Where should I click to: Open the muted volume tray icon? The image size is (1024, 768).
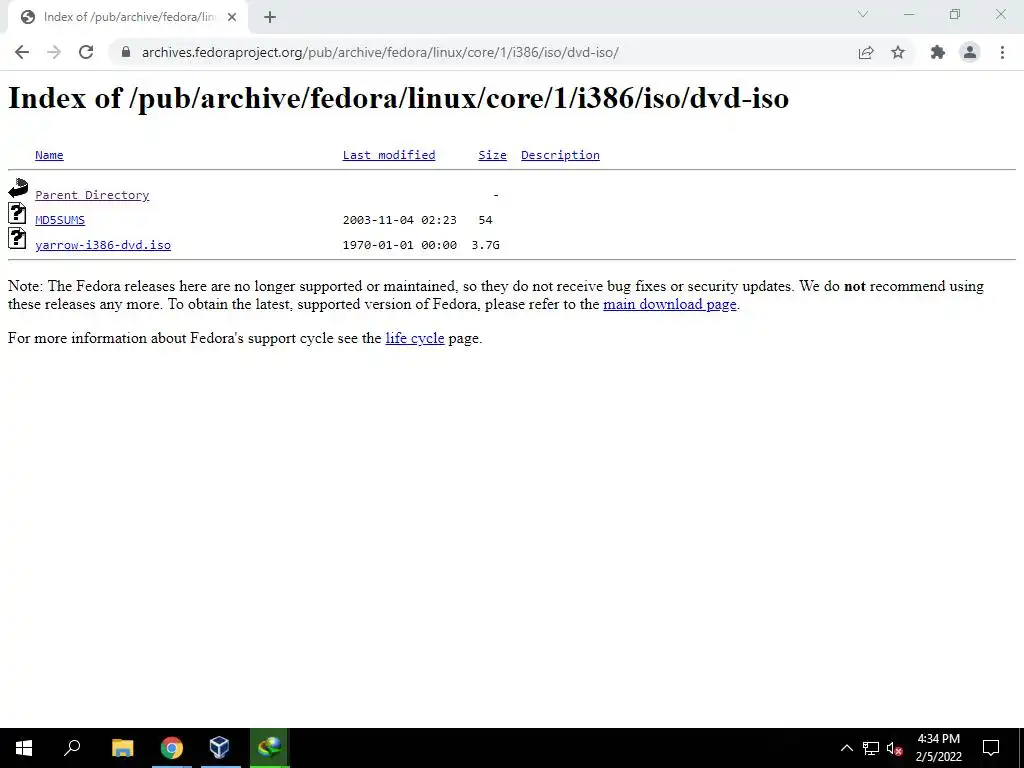coord(894,748)
